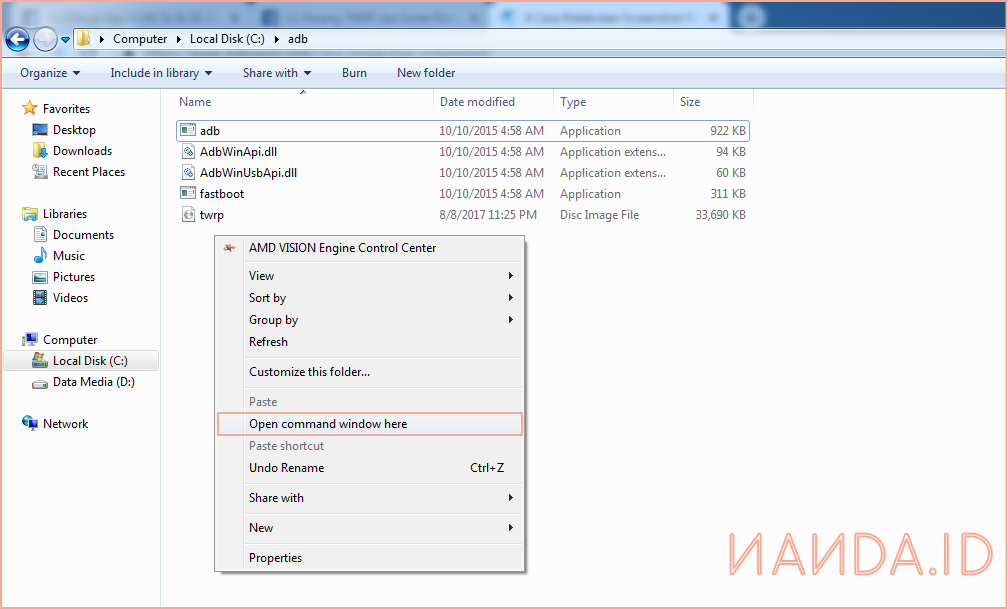Image resolution: width=1008 pixels, height=609 pixels.
Task: Expand the Share with toolbar dropdown
Action: (x=276, y=73)
